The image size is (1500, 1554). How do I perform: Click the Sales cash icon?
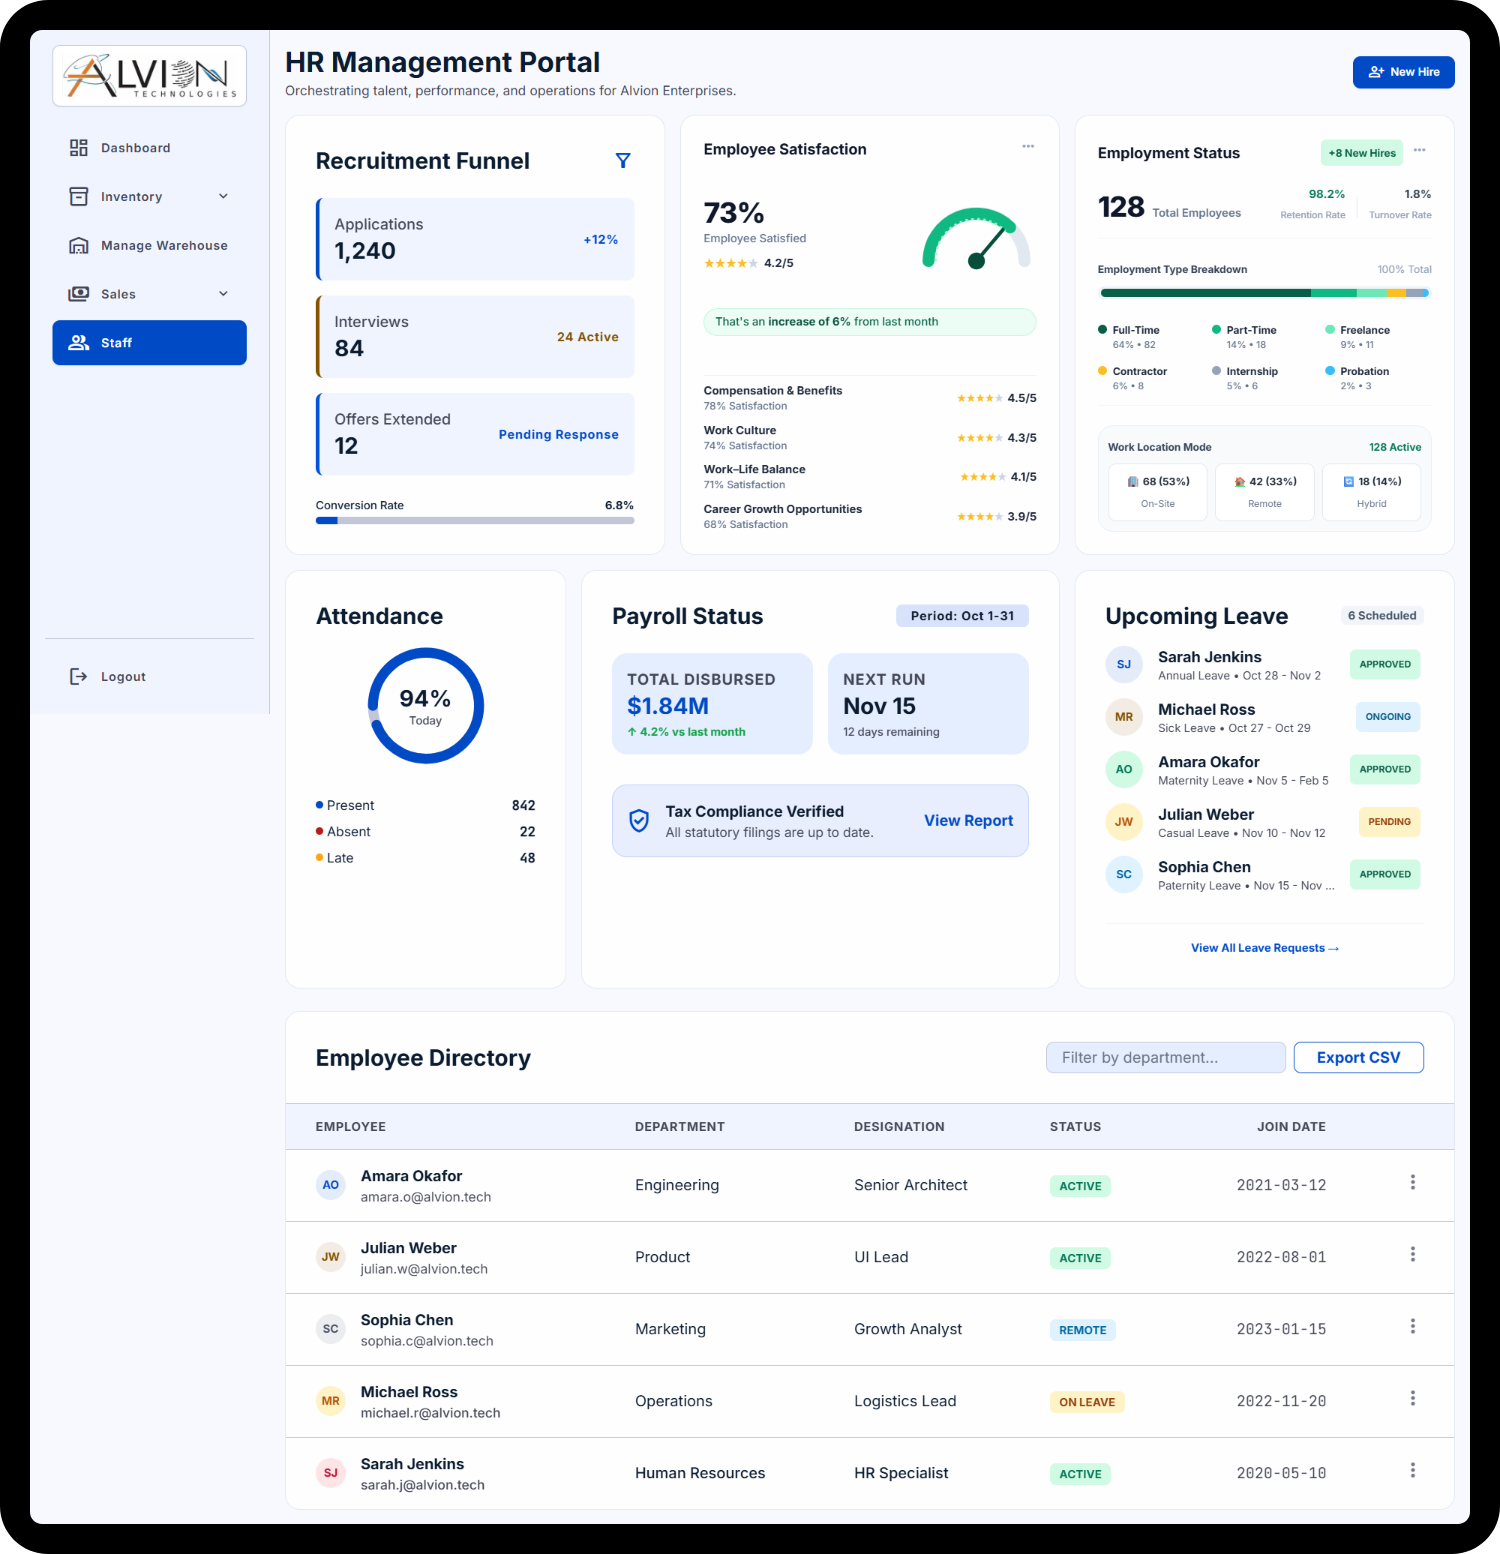(79, 294)
